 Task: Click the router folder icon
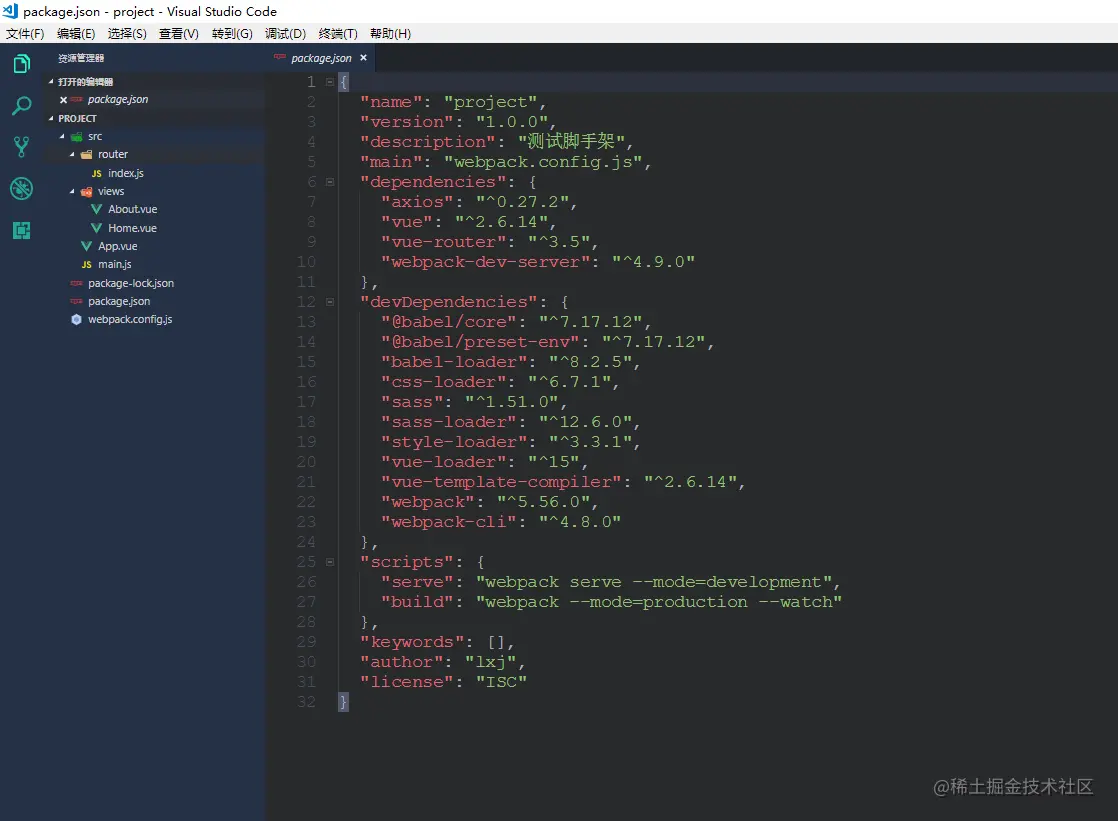click(86, 154)
